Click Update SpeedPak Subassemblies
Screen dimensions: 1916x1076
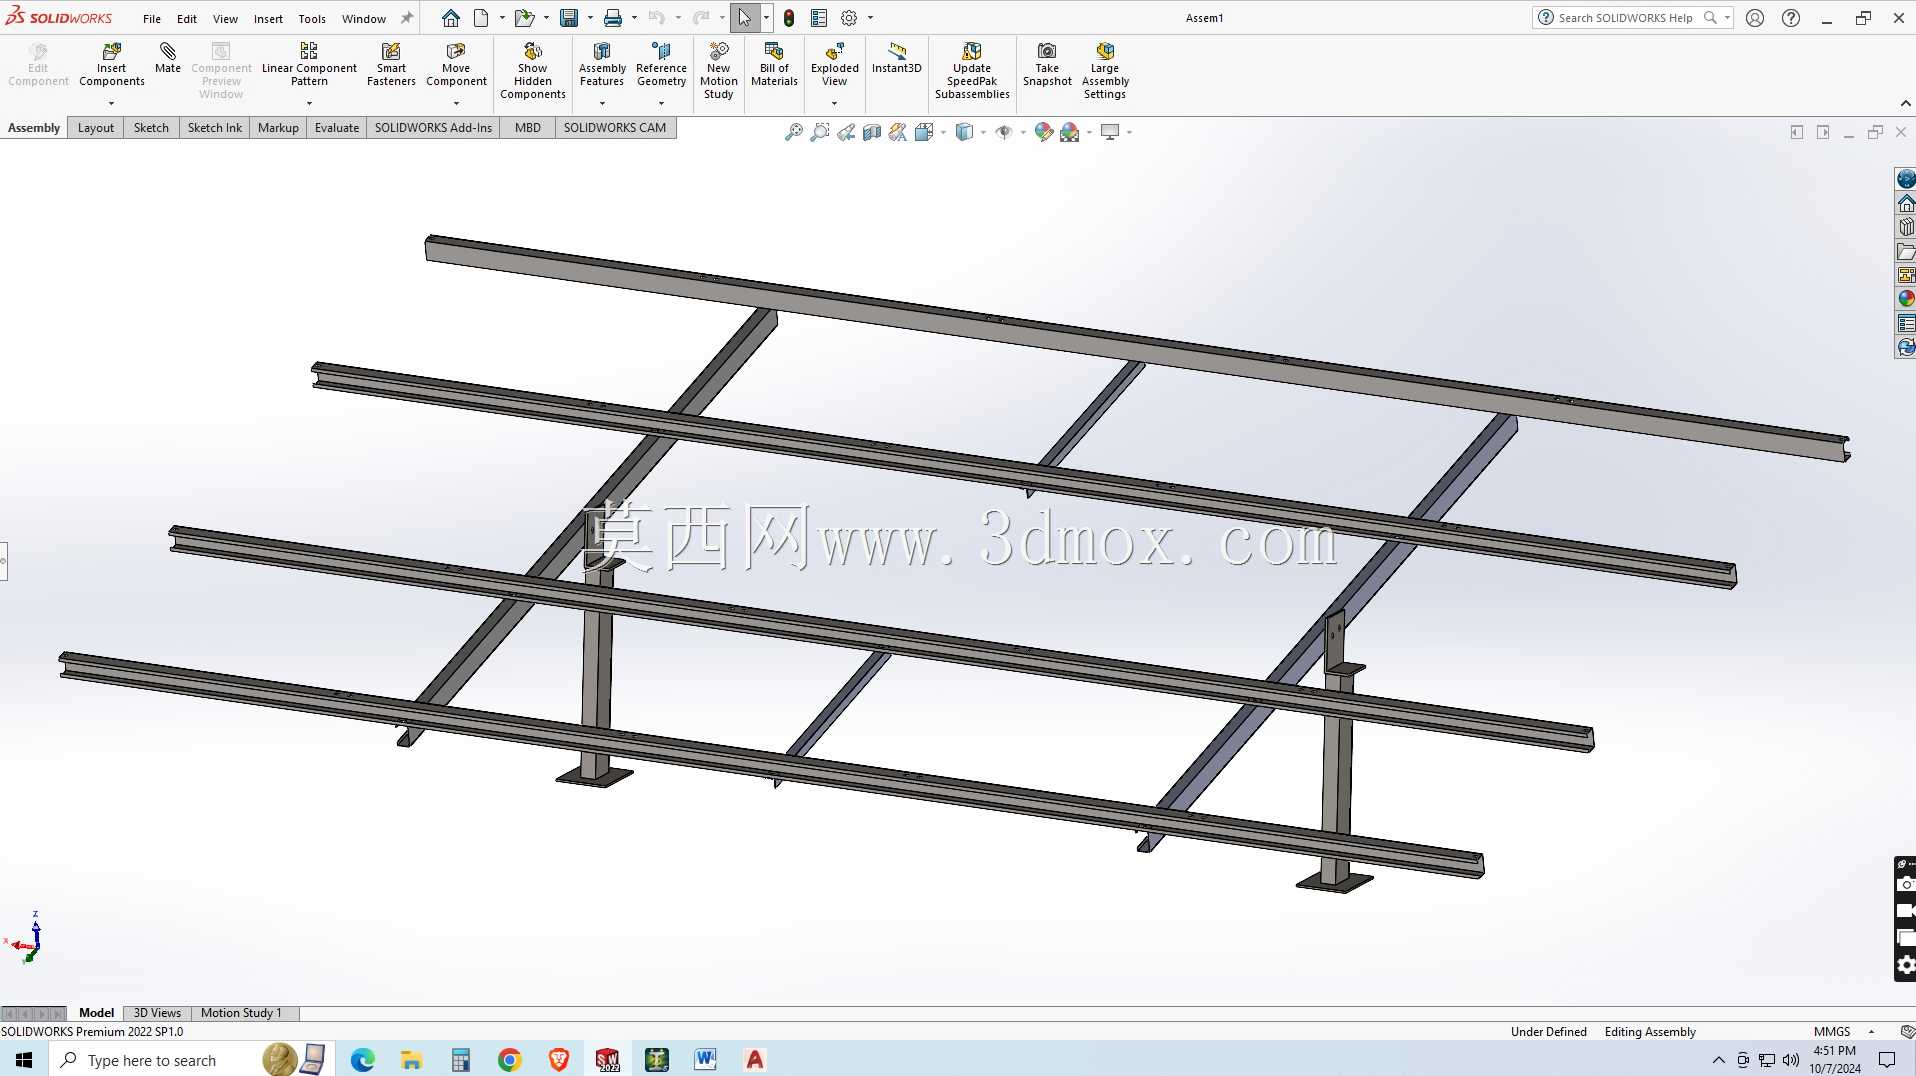pyautogui.click(x=972, y=70)
